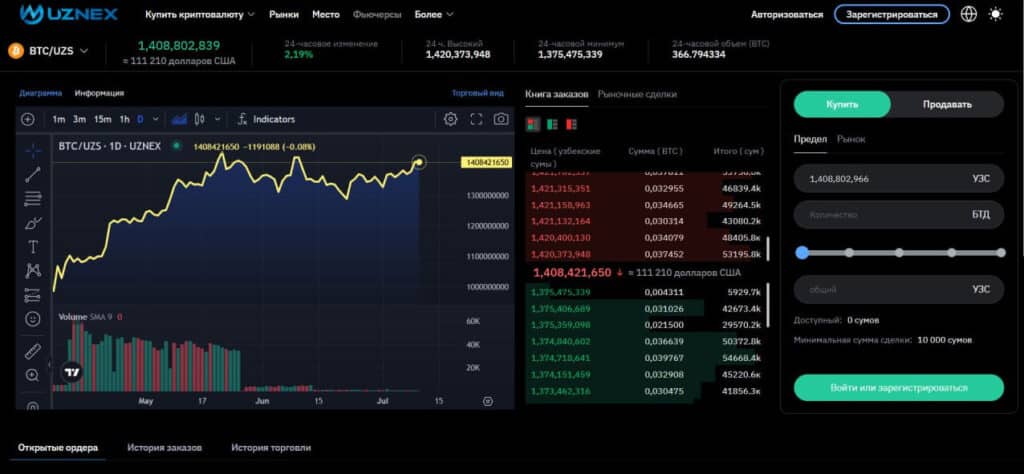Click the go-to-date icon in the chart corner
Viewport: 1024px width, 474px height.
488,401
